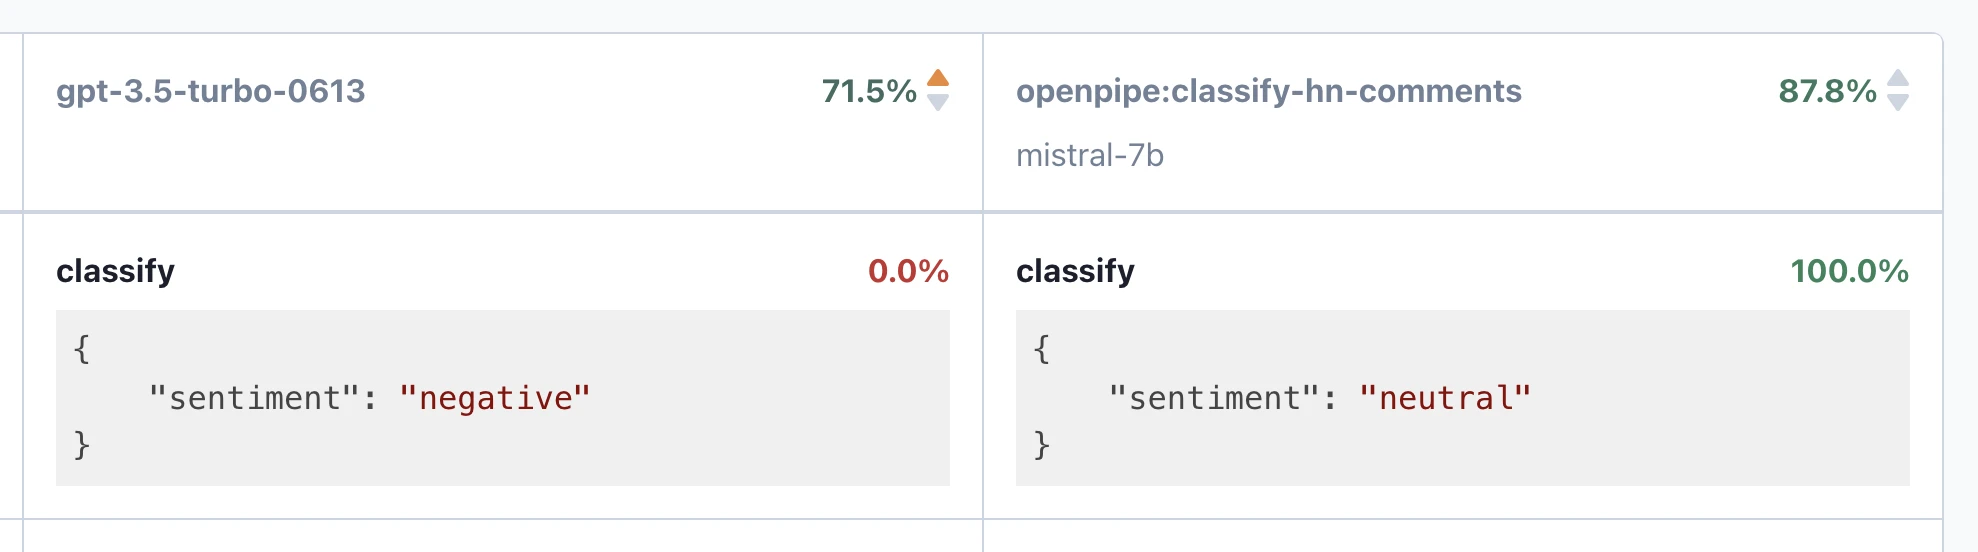Click the "neutral" sentiment value

[x=1444, y=398]
